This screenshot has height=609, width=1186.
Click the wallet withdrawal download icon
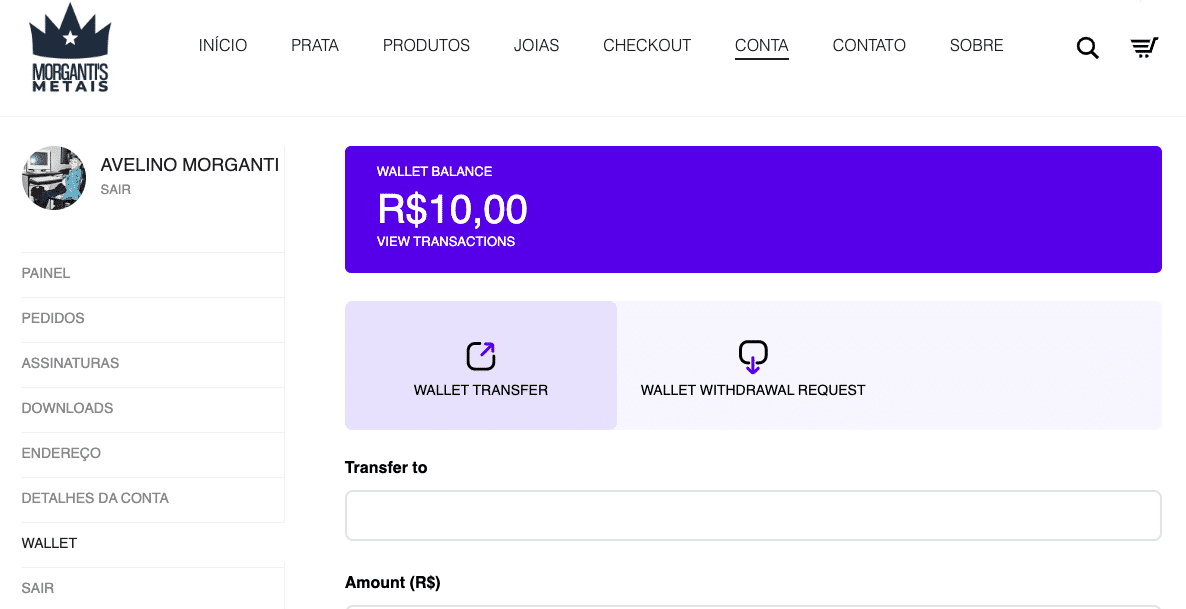tap(753, 356)
